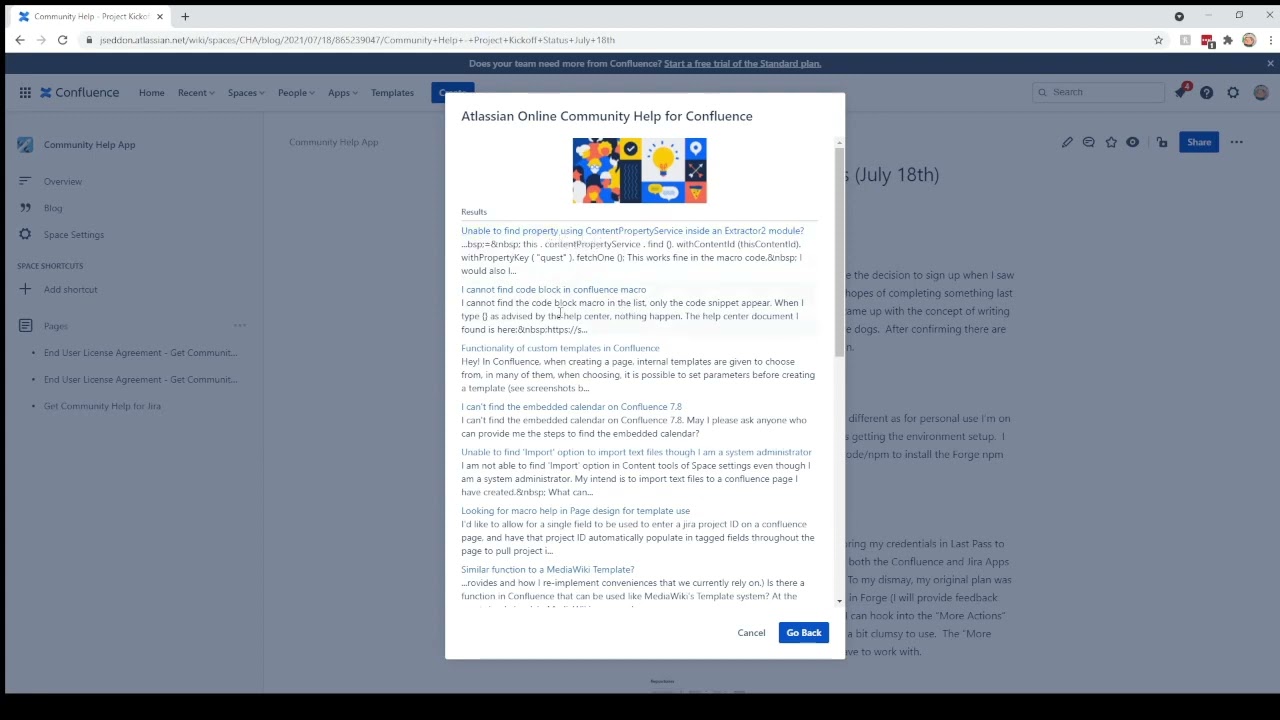Open the notifications bell
1280x720 pixels.
[1181, 92]
